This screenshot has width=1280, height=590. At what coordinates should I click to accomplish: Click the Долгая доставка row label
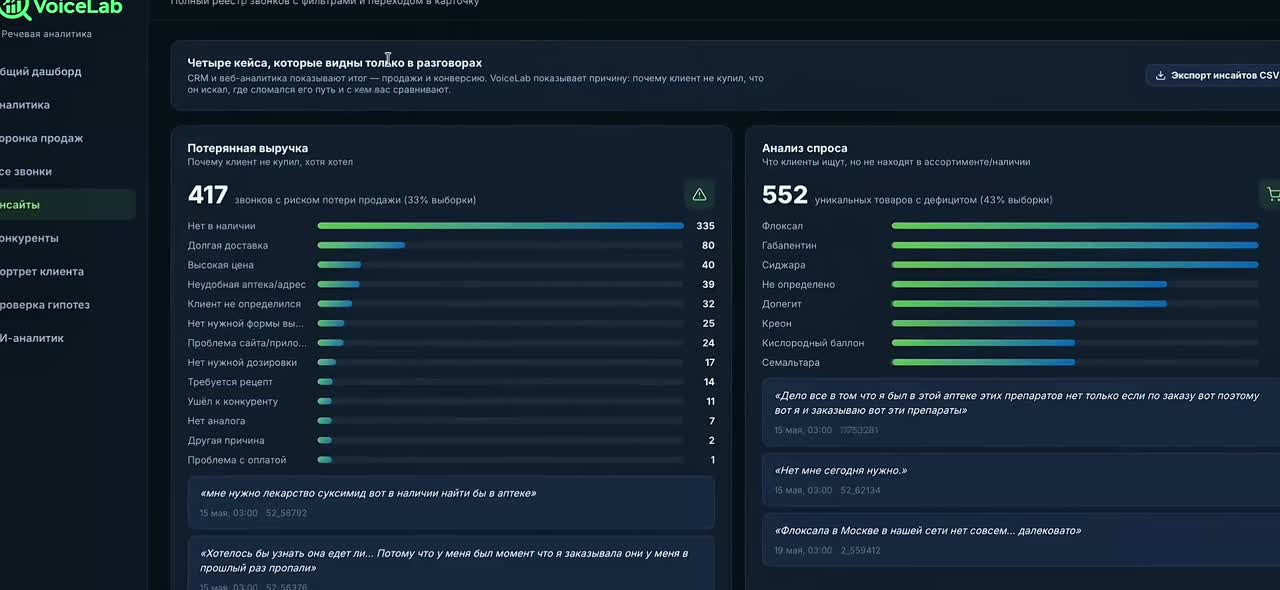coord(228,245)
